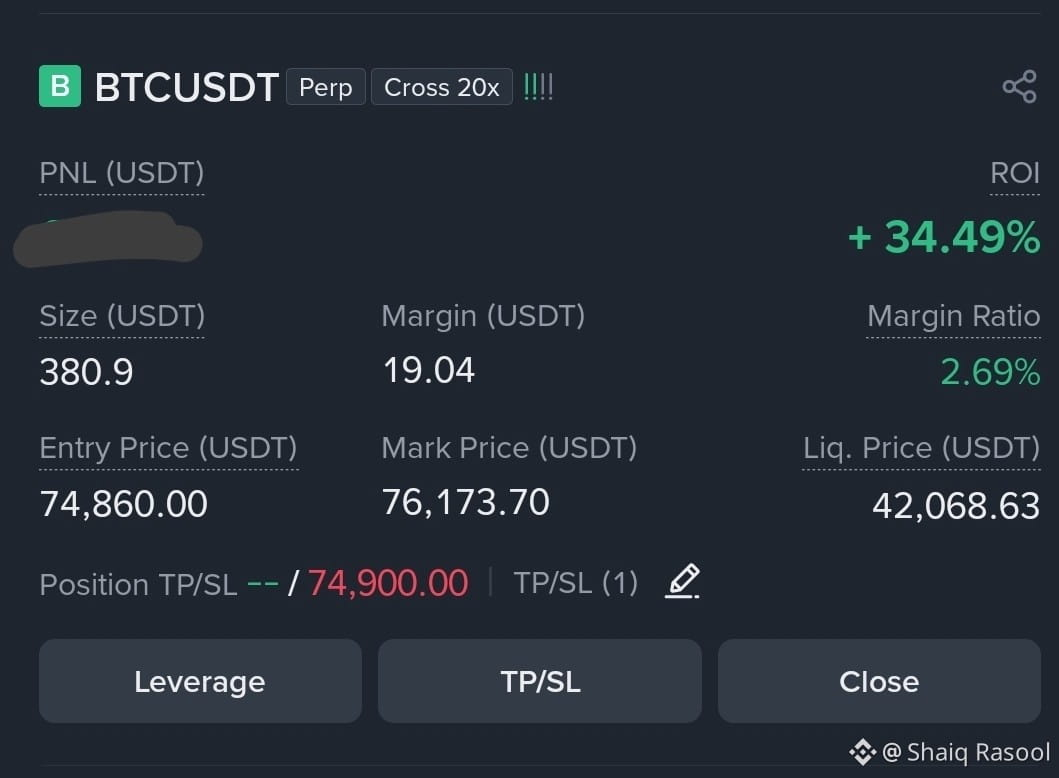
Task: Click the ADL indicator bars
Action: tap(538, 87)
